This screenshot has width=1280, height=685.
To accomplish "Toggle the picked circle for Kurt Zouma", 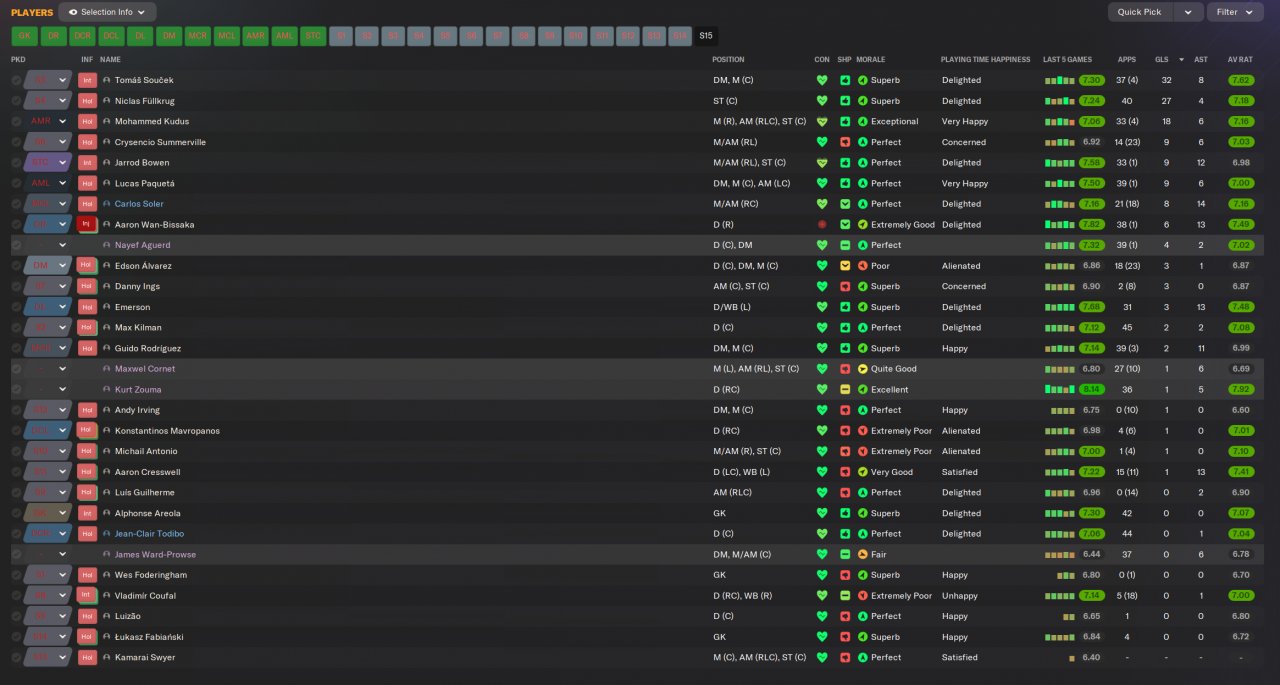I will coord(16,389).
